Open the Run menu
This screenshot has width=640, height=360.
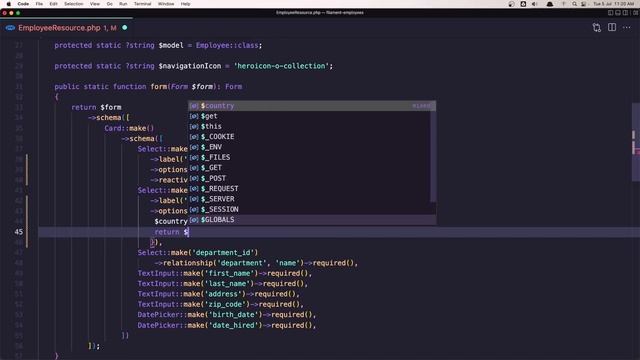click(123, 4)
